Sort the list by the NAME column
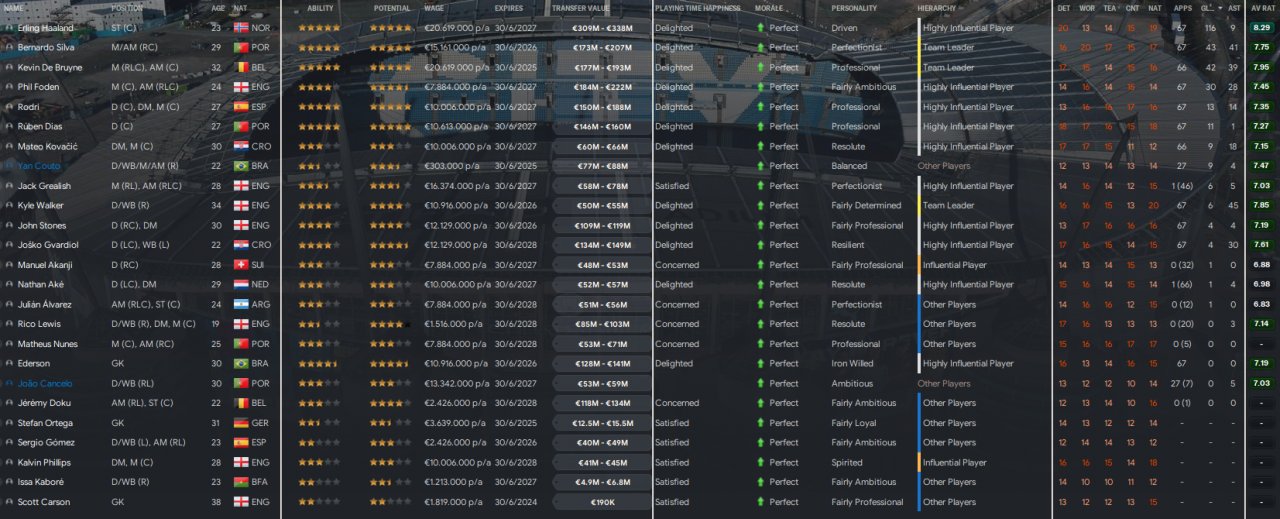 [15, 8]
